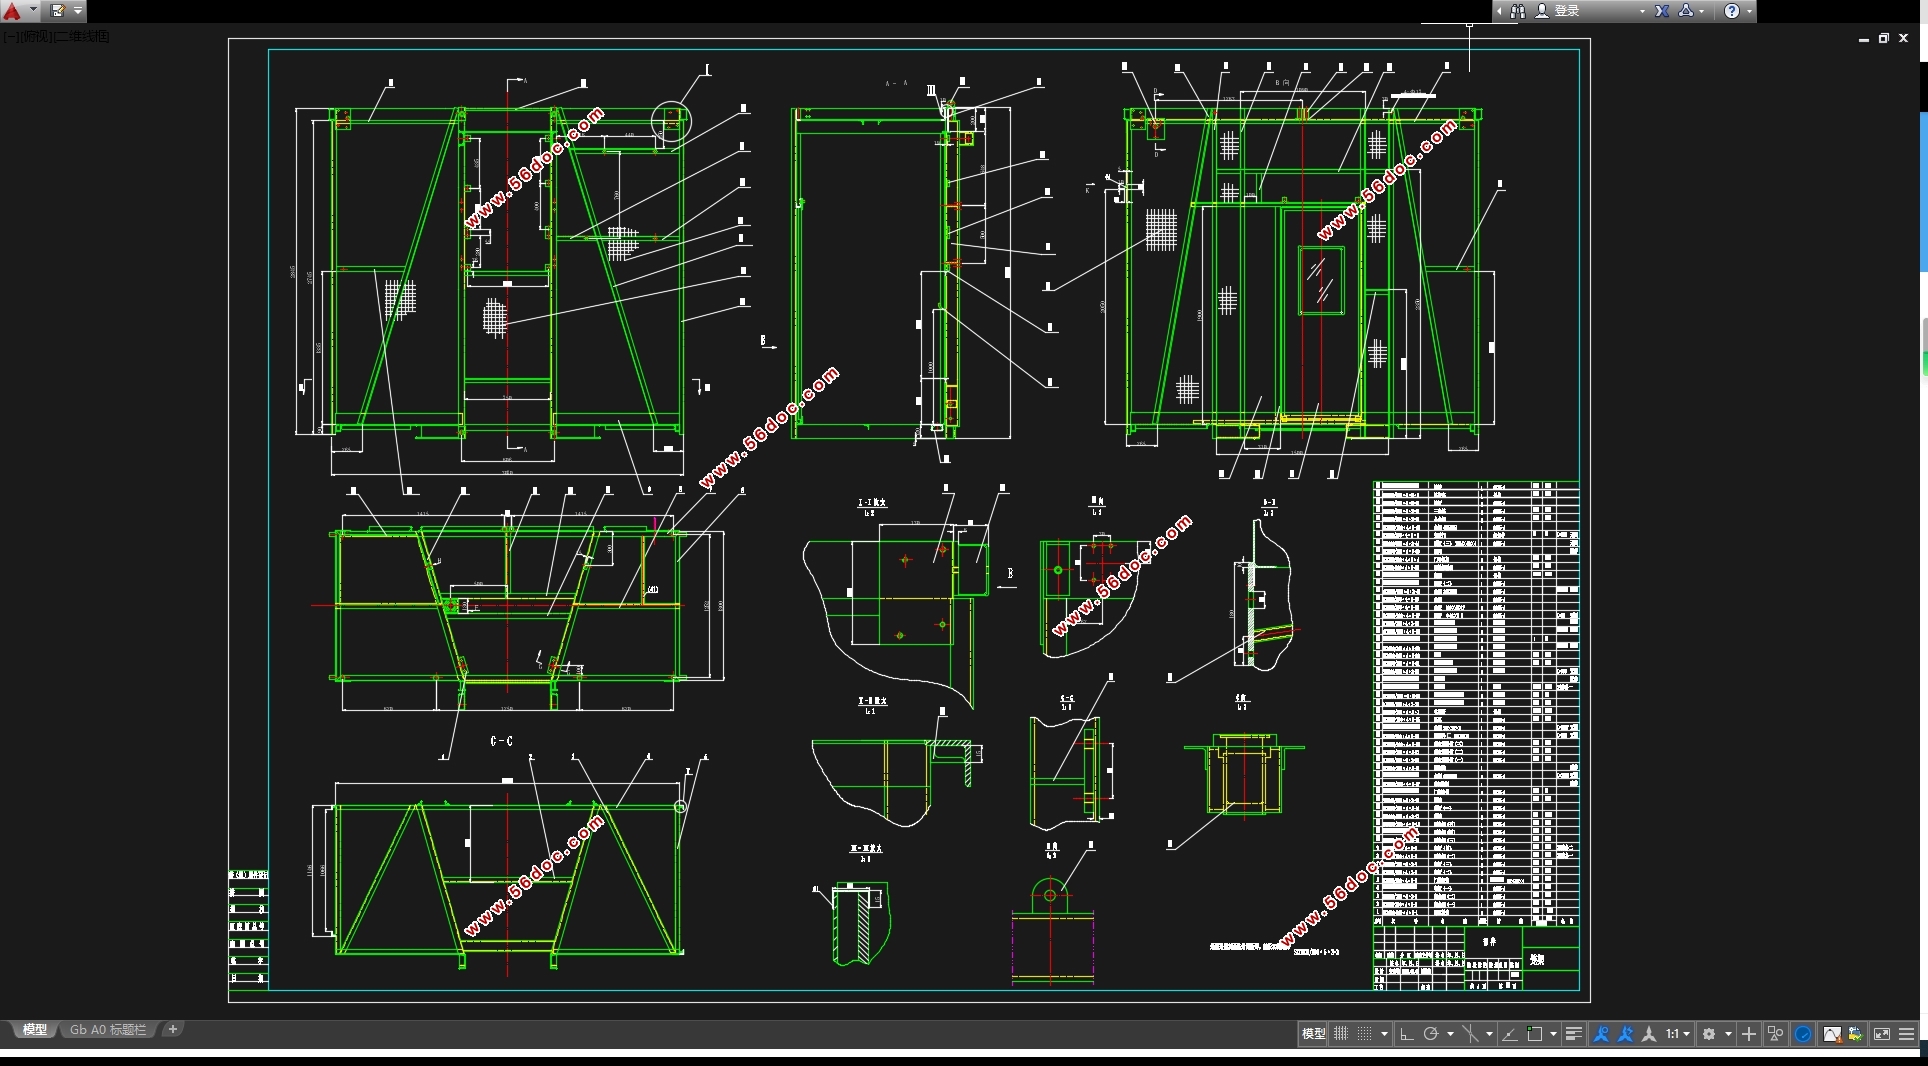1928x1066 pixels.
Task: Click the isolate objects shapes icon
Action: (x=1775, y=1034)
